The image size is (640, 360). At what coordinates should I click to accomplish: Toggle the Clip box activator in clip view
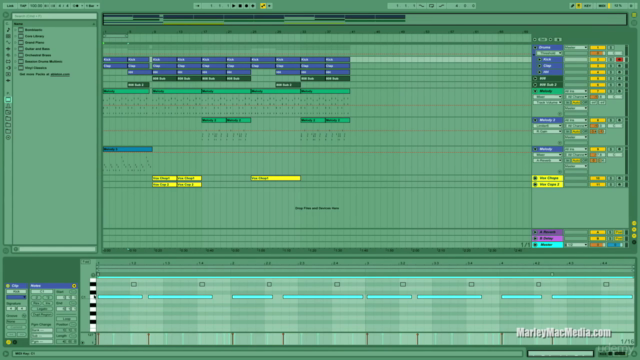[x=8, y=286]
